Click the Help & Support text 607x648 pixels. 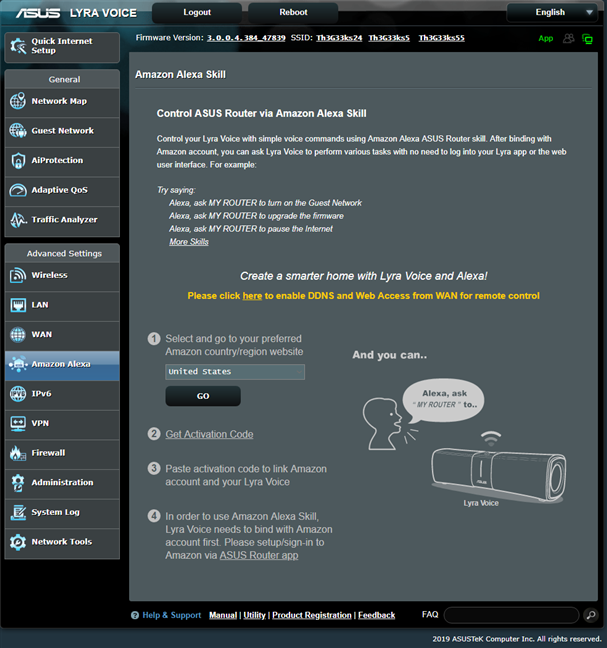(x=171, y=615)
